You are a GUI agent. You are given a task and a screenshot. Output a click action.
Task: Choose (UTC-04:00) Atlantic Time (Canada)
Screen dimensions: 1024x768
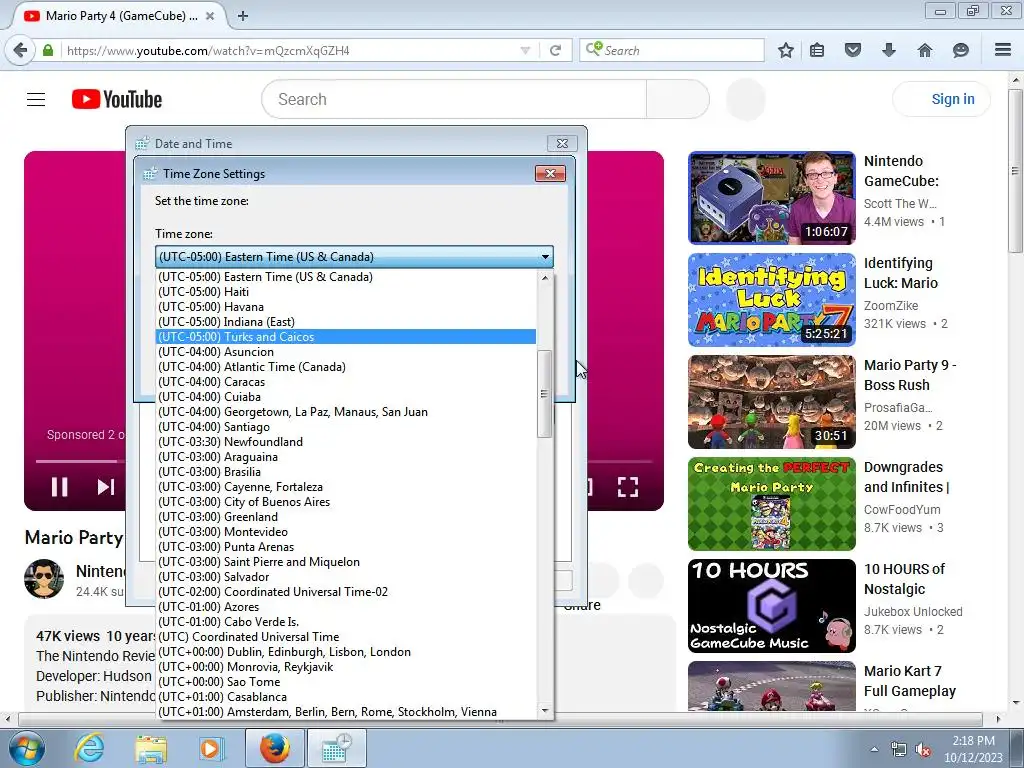[x=345, y=367]
